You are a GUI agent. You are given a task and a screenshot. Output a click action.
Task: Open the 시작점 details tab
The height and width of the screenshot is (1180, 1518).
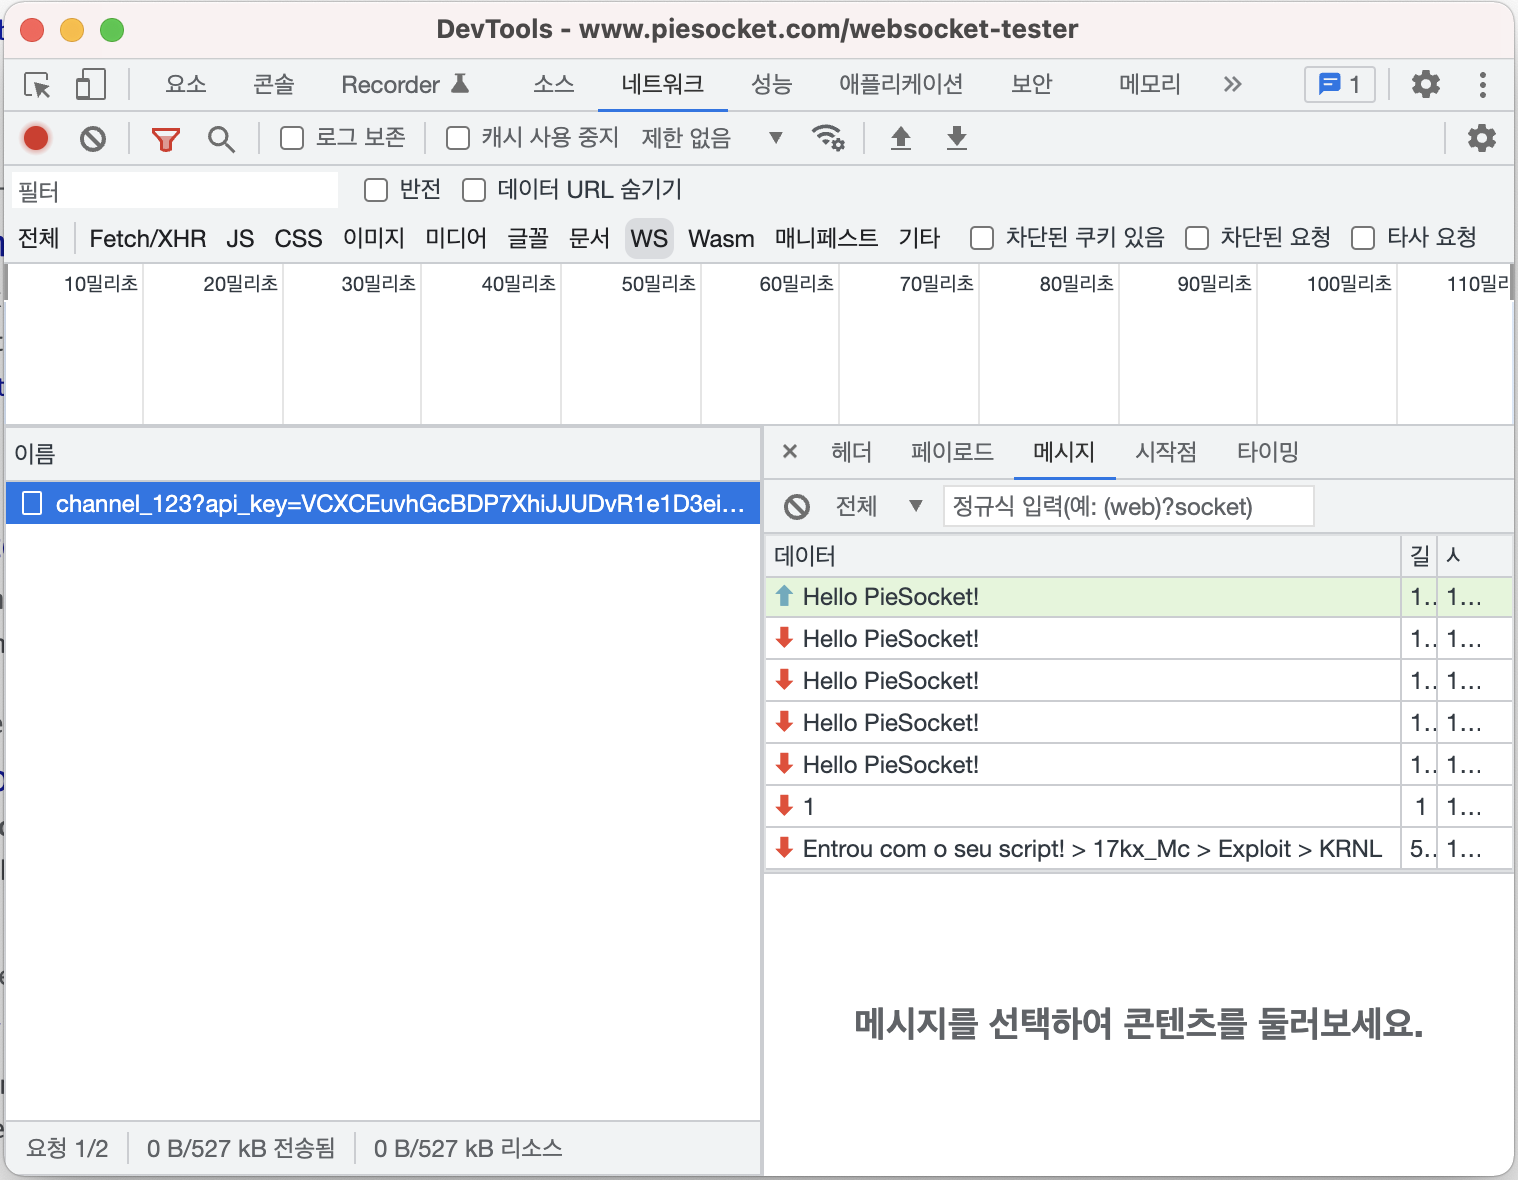1166,452
